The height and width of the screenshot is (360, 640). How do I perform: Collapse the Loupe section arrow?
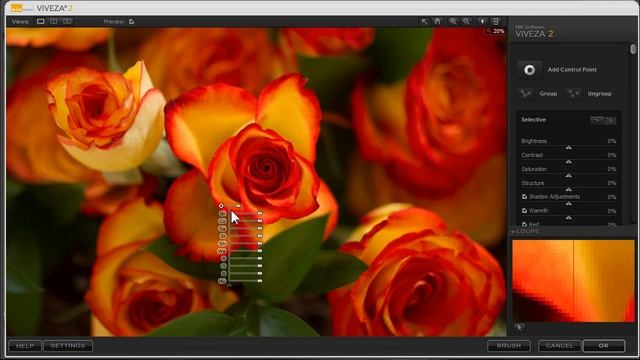tap(513, 231)
